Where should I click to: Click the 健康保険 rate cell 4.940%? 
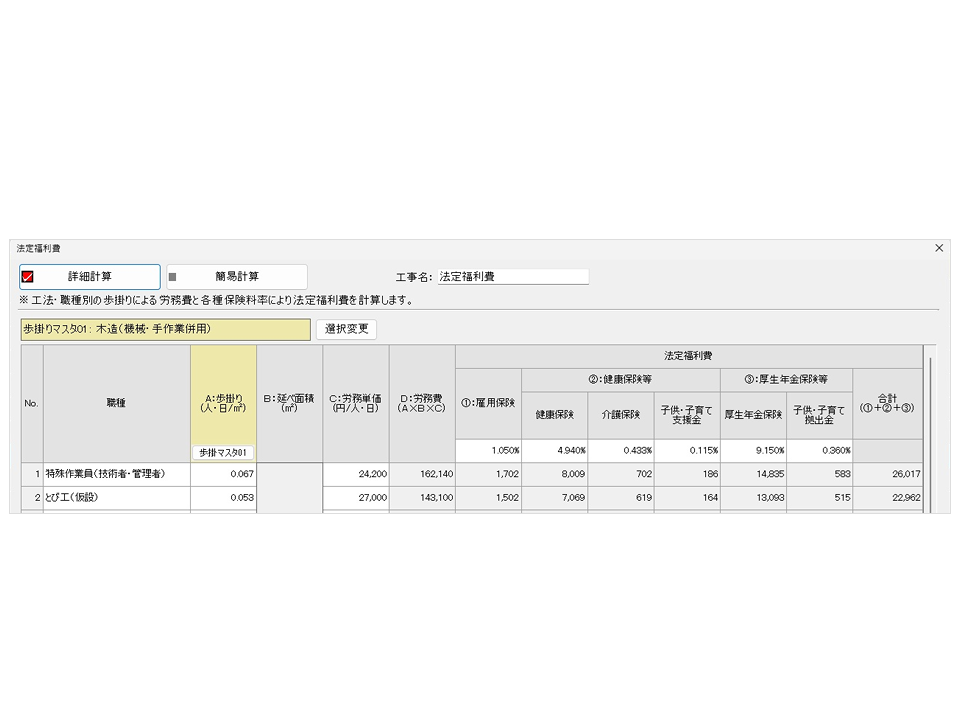tap(555, 451)
